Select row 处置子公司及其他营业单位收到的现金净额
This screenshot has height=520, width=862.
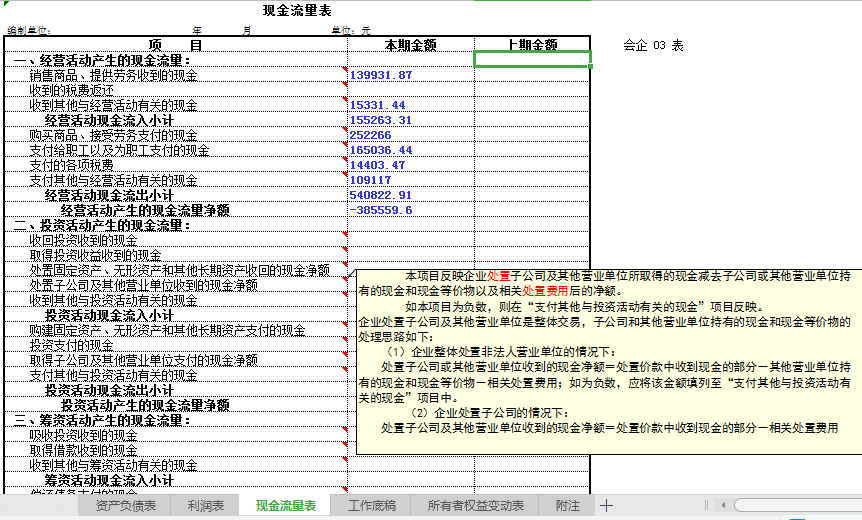pos(176,285)
